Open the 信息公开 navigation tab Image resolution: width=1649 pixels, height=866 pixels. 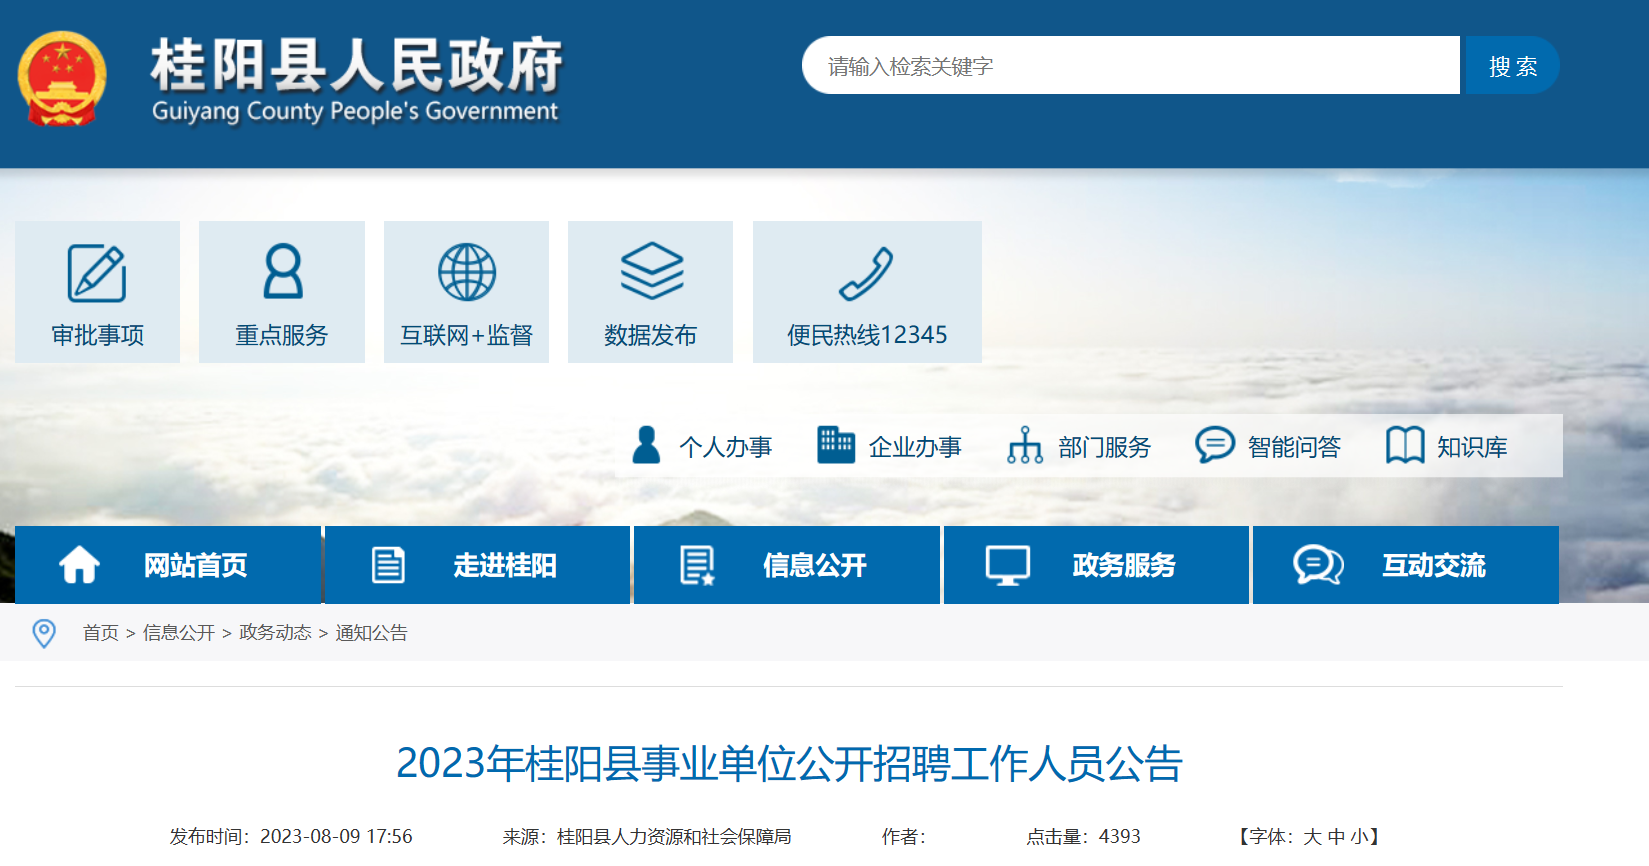[787, 565]
